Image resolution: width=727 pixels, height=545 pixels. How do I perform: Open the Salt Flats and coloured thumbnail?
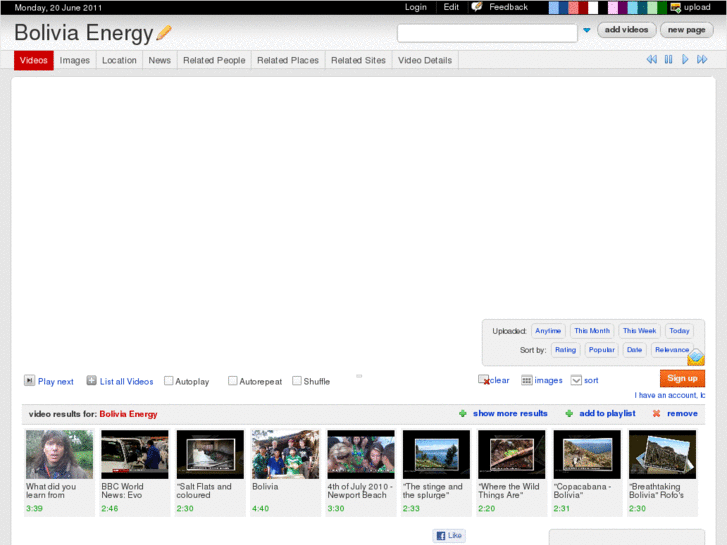point(210,454)
